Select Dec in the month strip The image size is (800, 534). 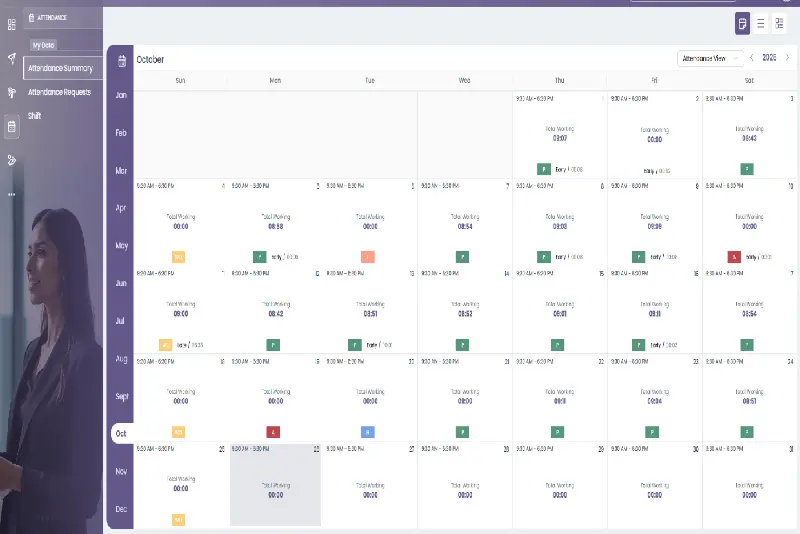point(121,509)
